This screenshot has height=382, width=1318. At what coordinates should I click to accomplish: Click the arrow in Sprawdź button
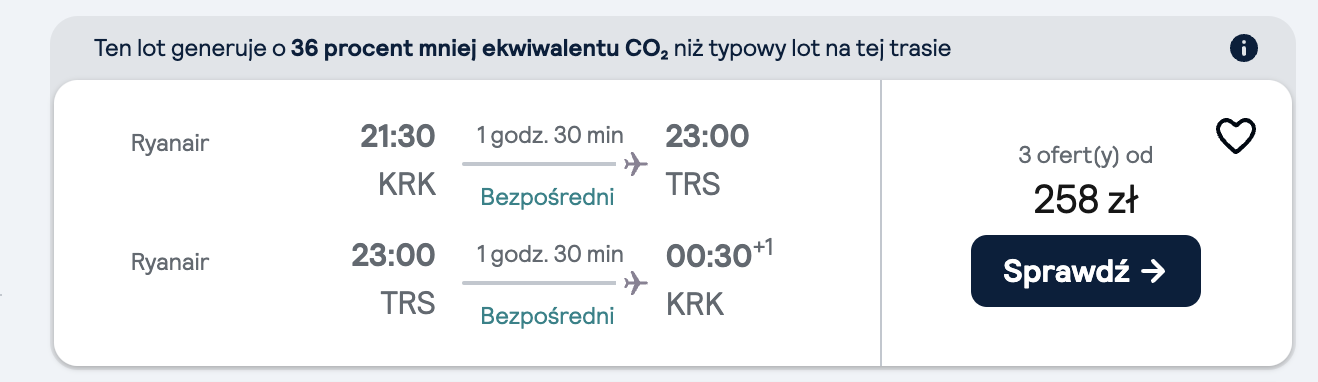coord(1154,271)
